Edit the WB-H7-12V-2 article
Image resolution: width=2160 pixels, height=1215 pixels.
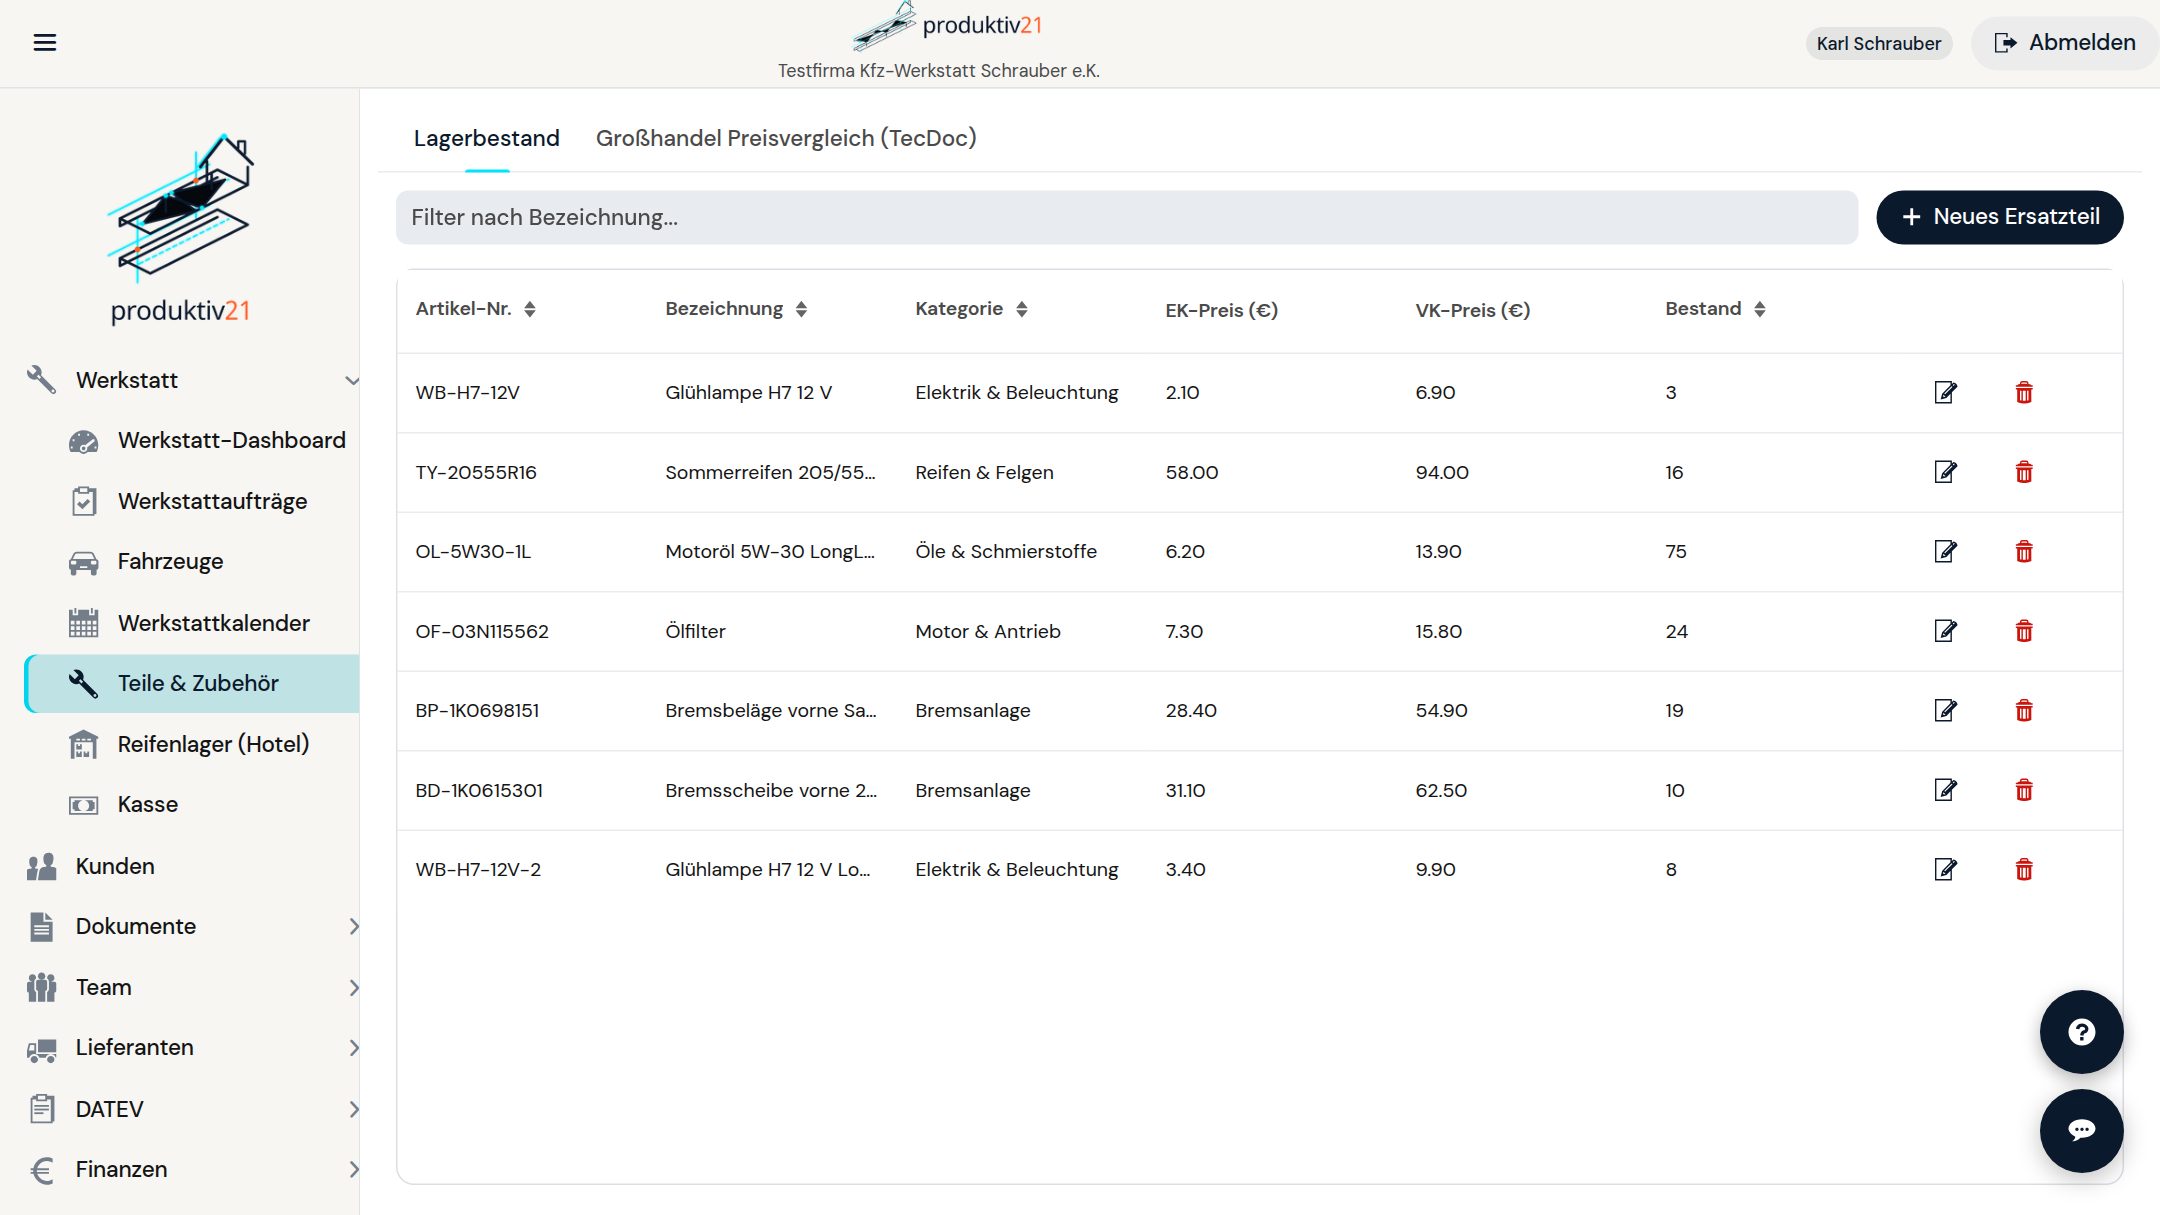pyautogui.click(x=1945, y=869)
